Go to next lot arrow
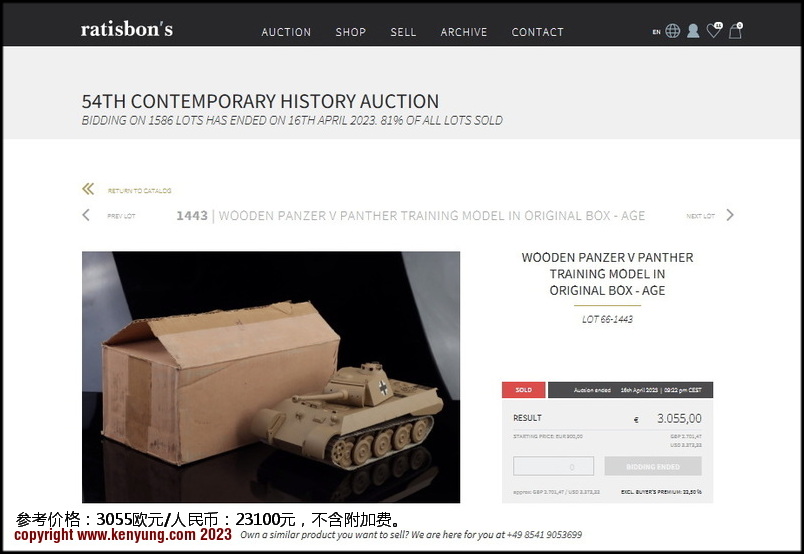 click(730, 215)
